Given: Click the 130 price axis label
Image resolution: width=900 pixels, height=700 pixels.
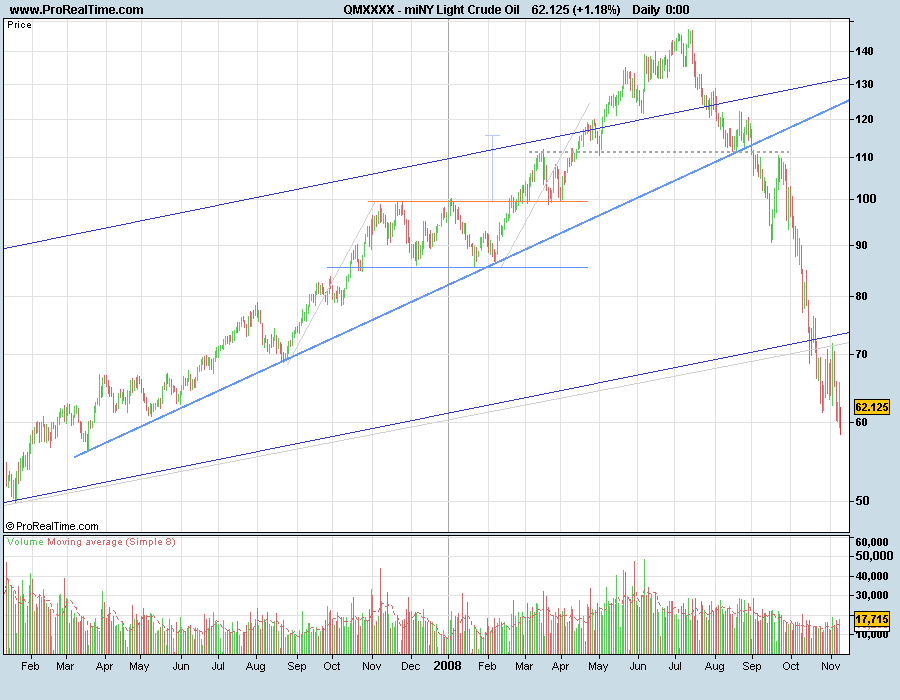Looking at the screenshot, I should point(864,84).
